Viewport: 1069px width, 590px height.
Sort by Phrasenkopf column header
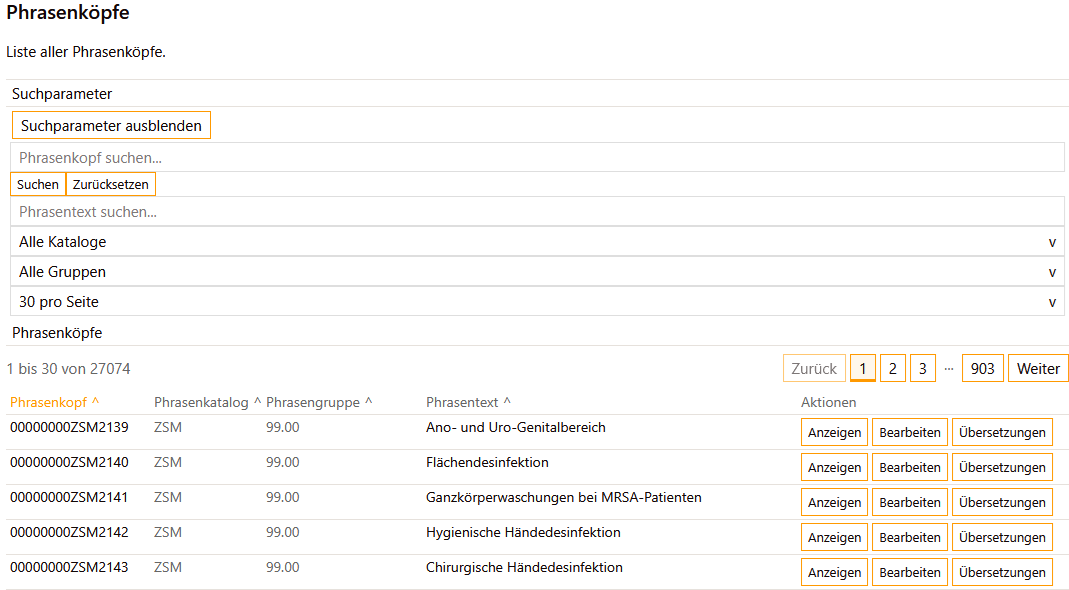tap(55, 402)
